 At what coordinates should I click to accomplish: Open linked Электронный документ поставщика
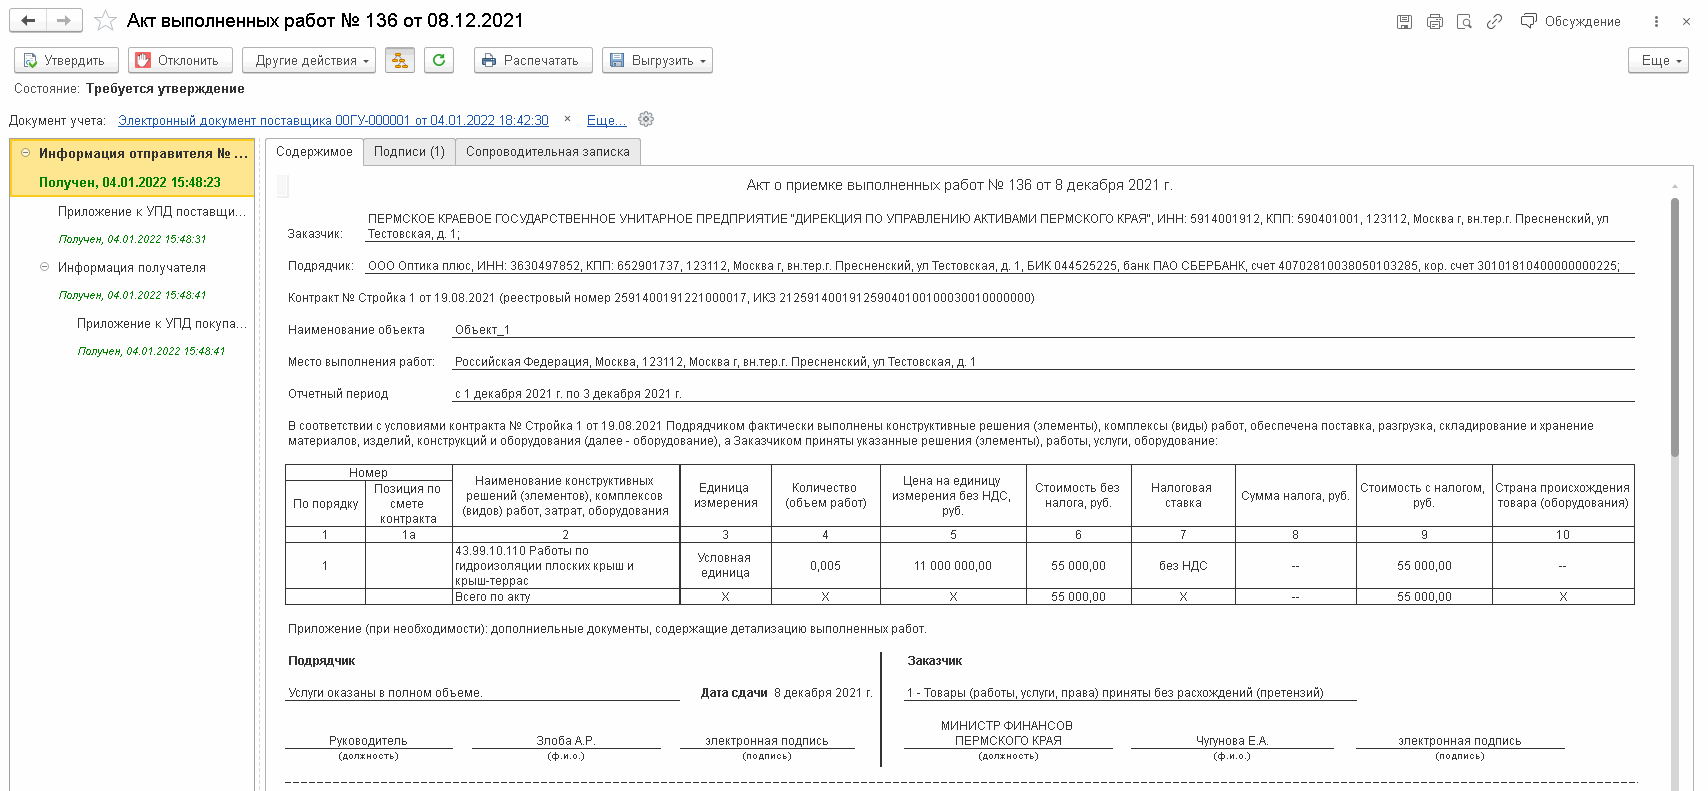[333, 120]
